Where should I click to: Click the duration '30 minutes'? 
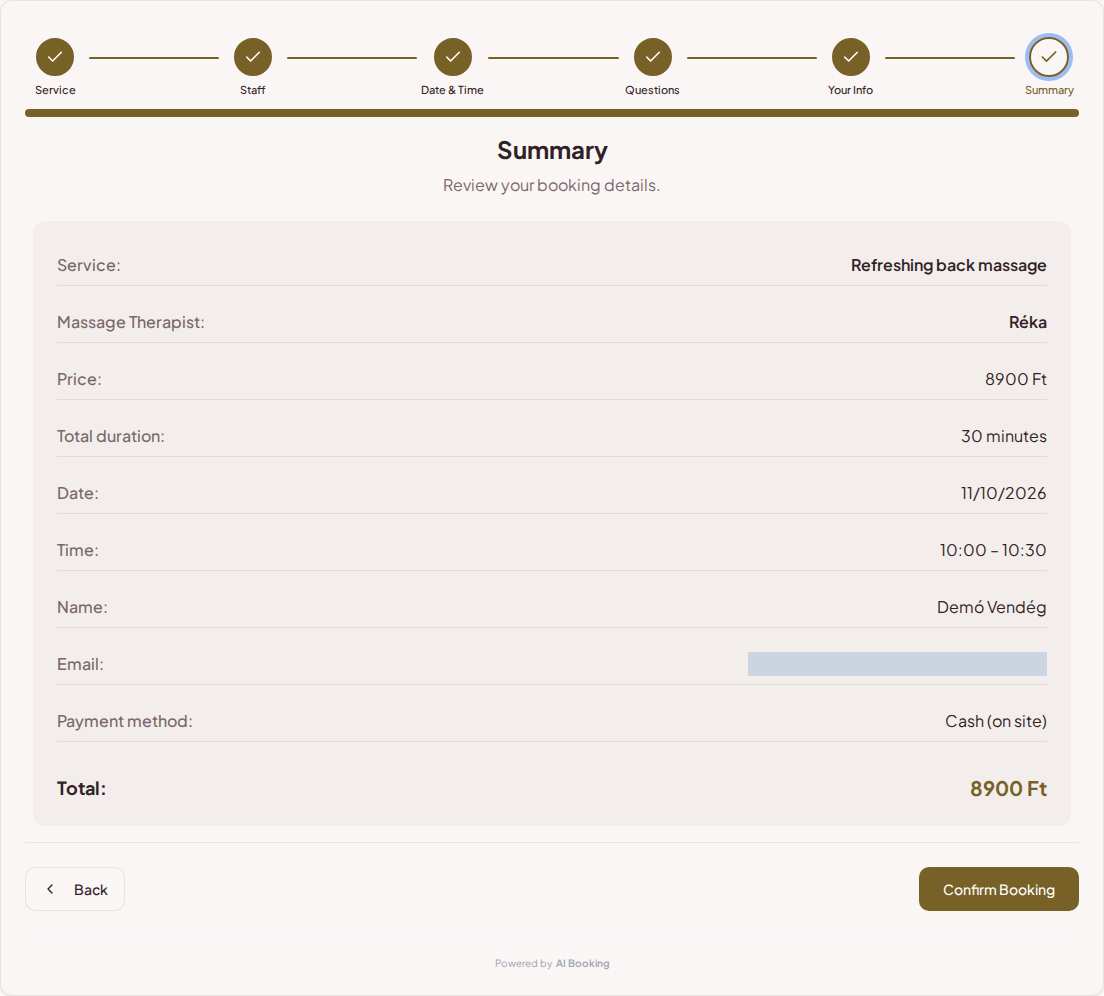click(x=1003, y=436)
